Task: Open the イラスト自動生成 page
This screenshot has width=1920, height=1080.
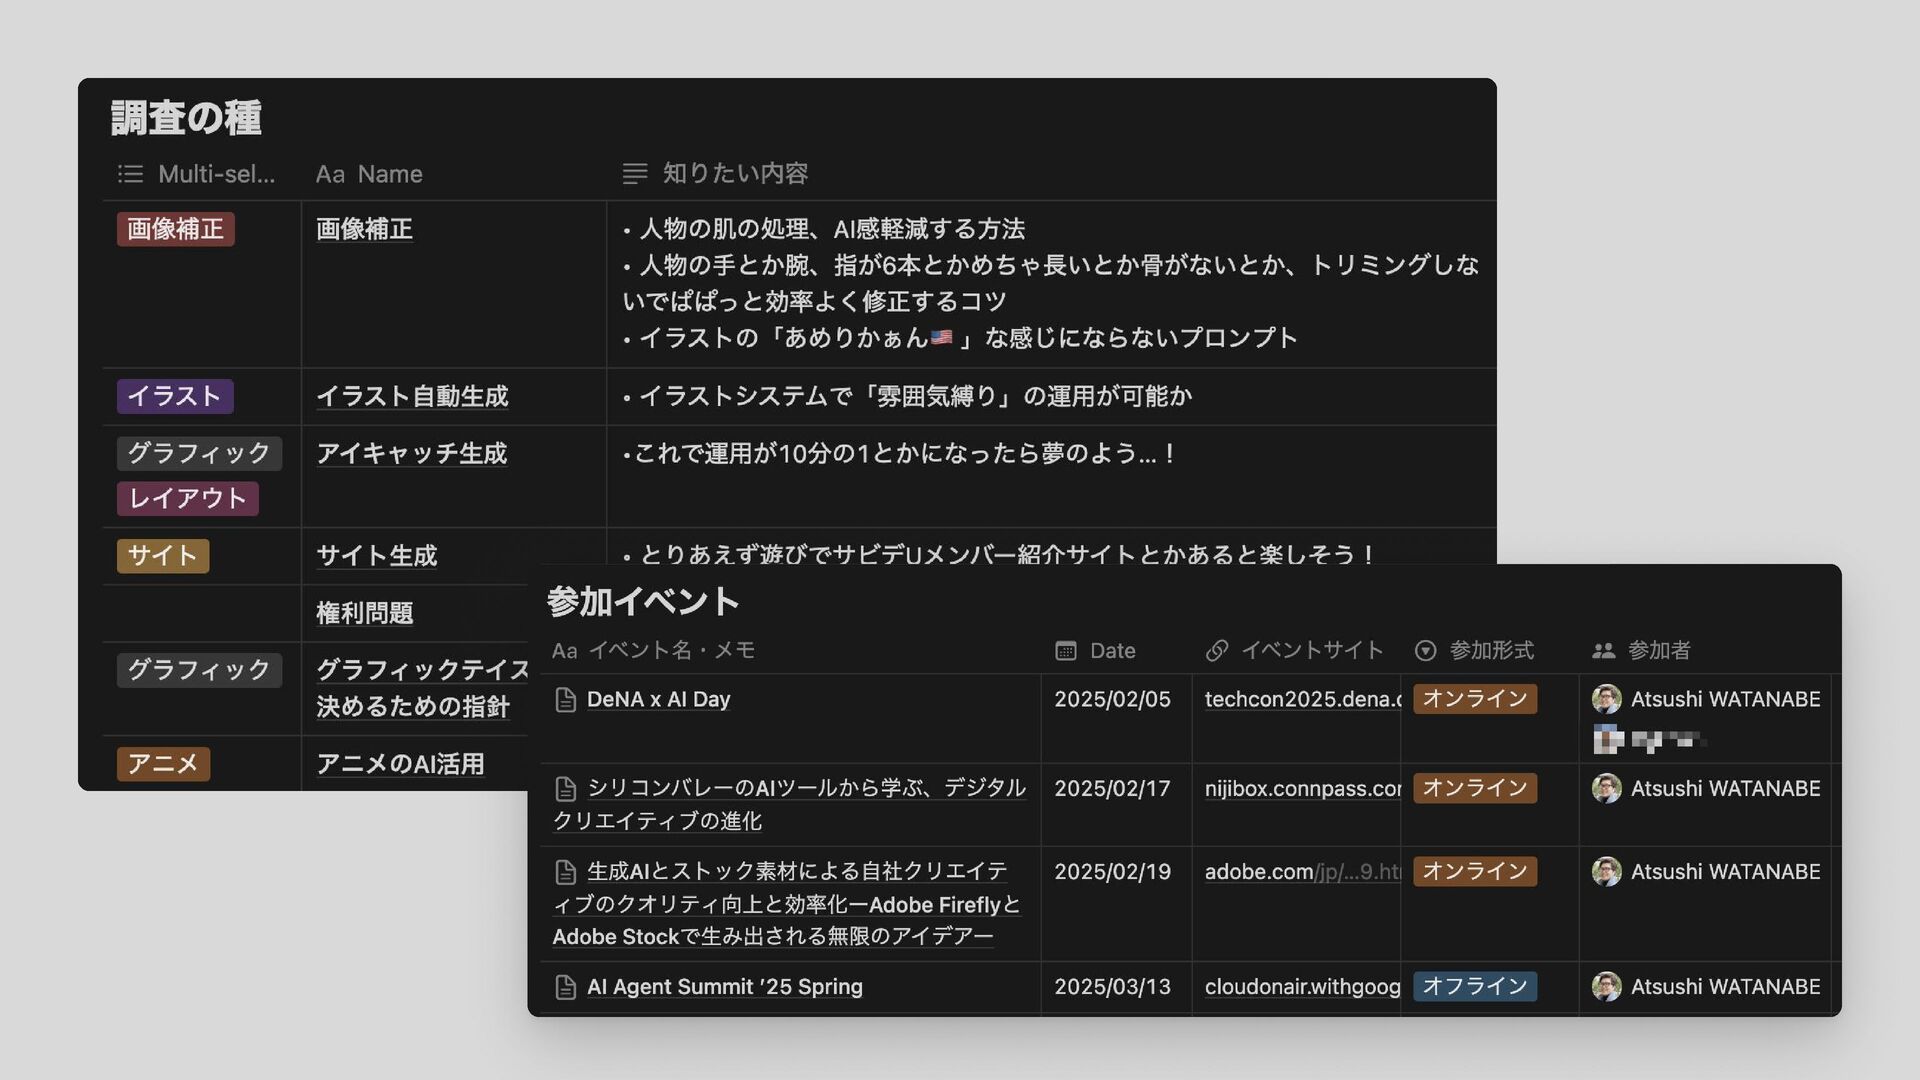Action: pos(412,396)
